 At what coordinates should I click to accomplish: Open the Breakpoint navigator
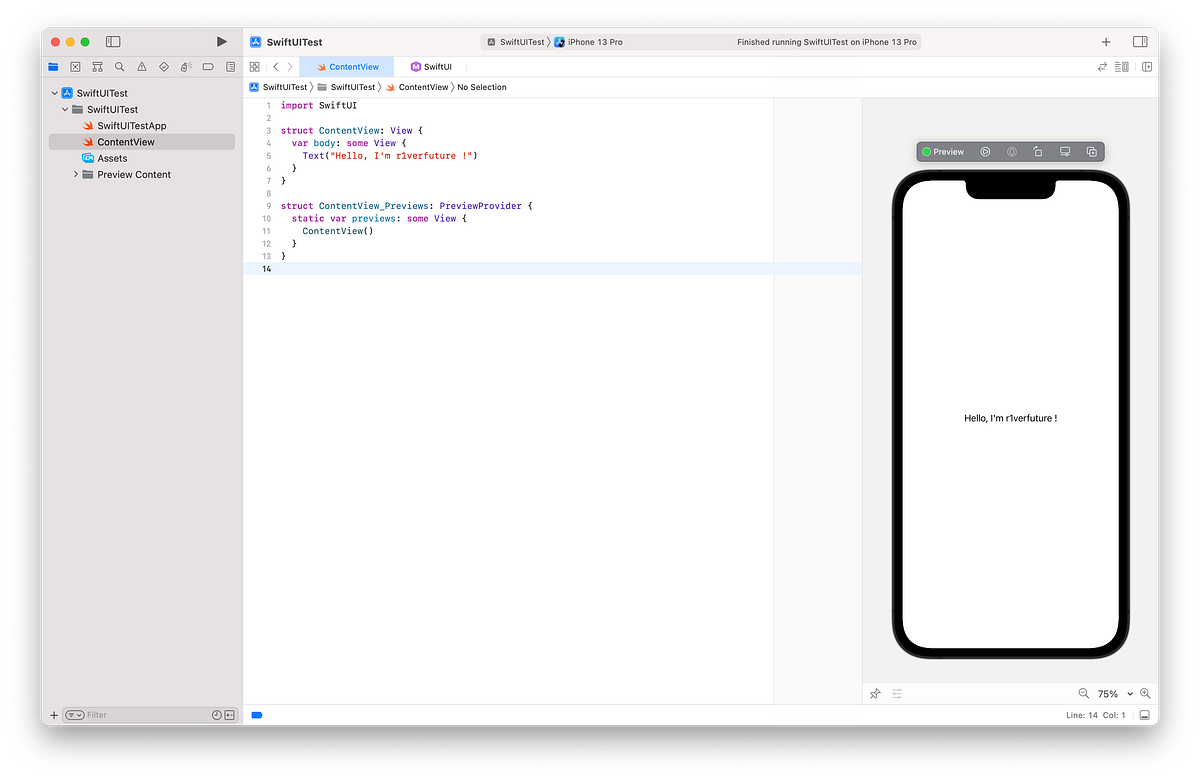click(207, 66)
